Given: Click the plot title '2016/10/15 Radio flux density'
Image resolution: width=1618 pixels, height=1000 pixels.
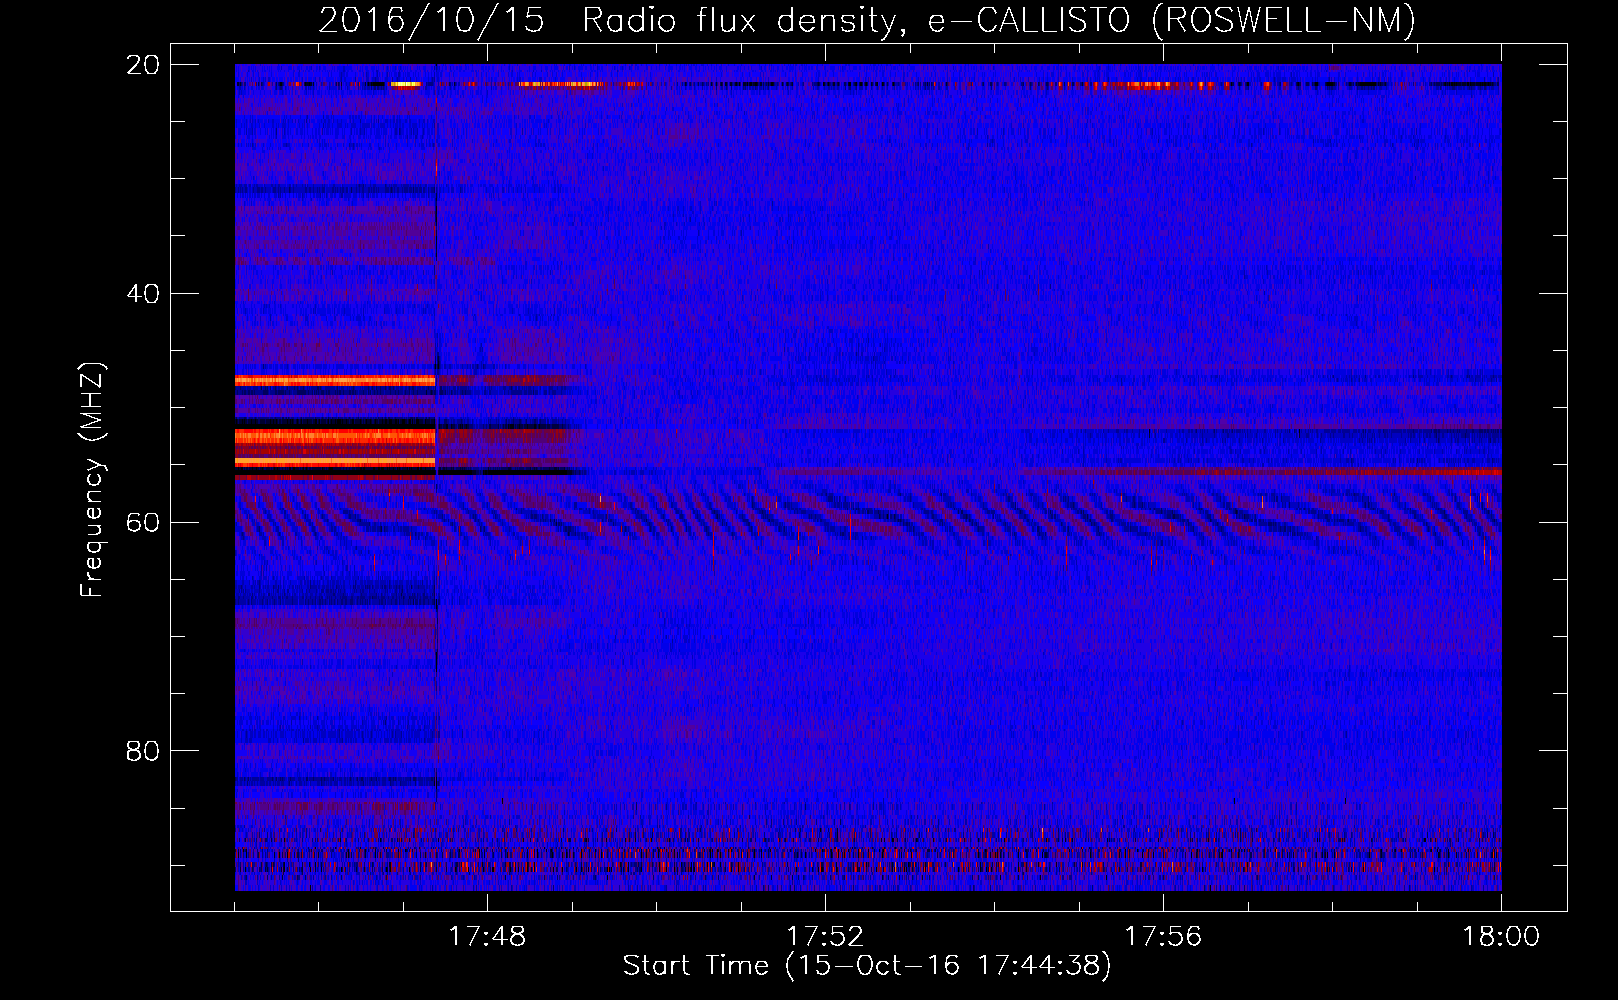Looking at the screenshot, I should pos(613,20).
